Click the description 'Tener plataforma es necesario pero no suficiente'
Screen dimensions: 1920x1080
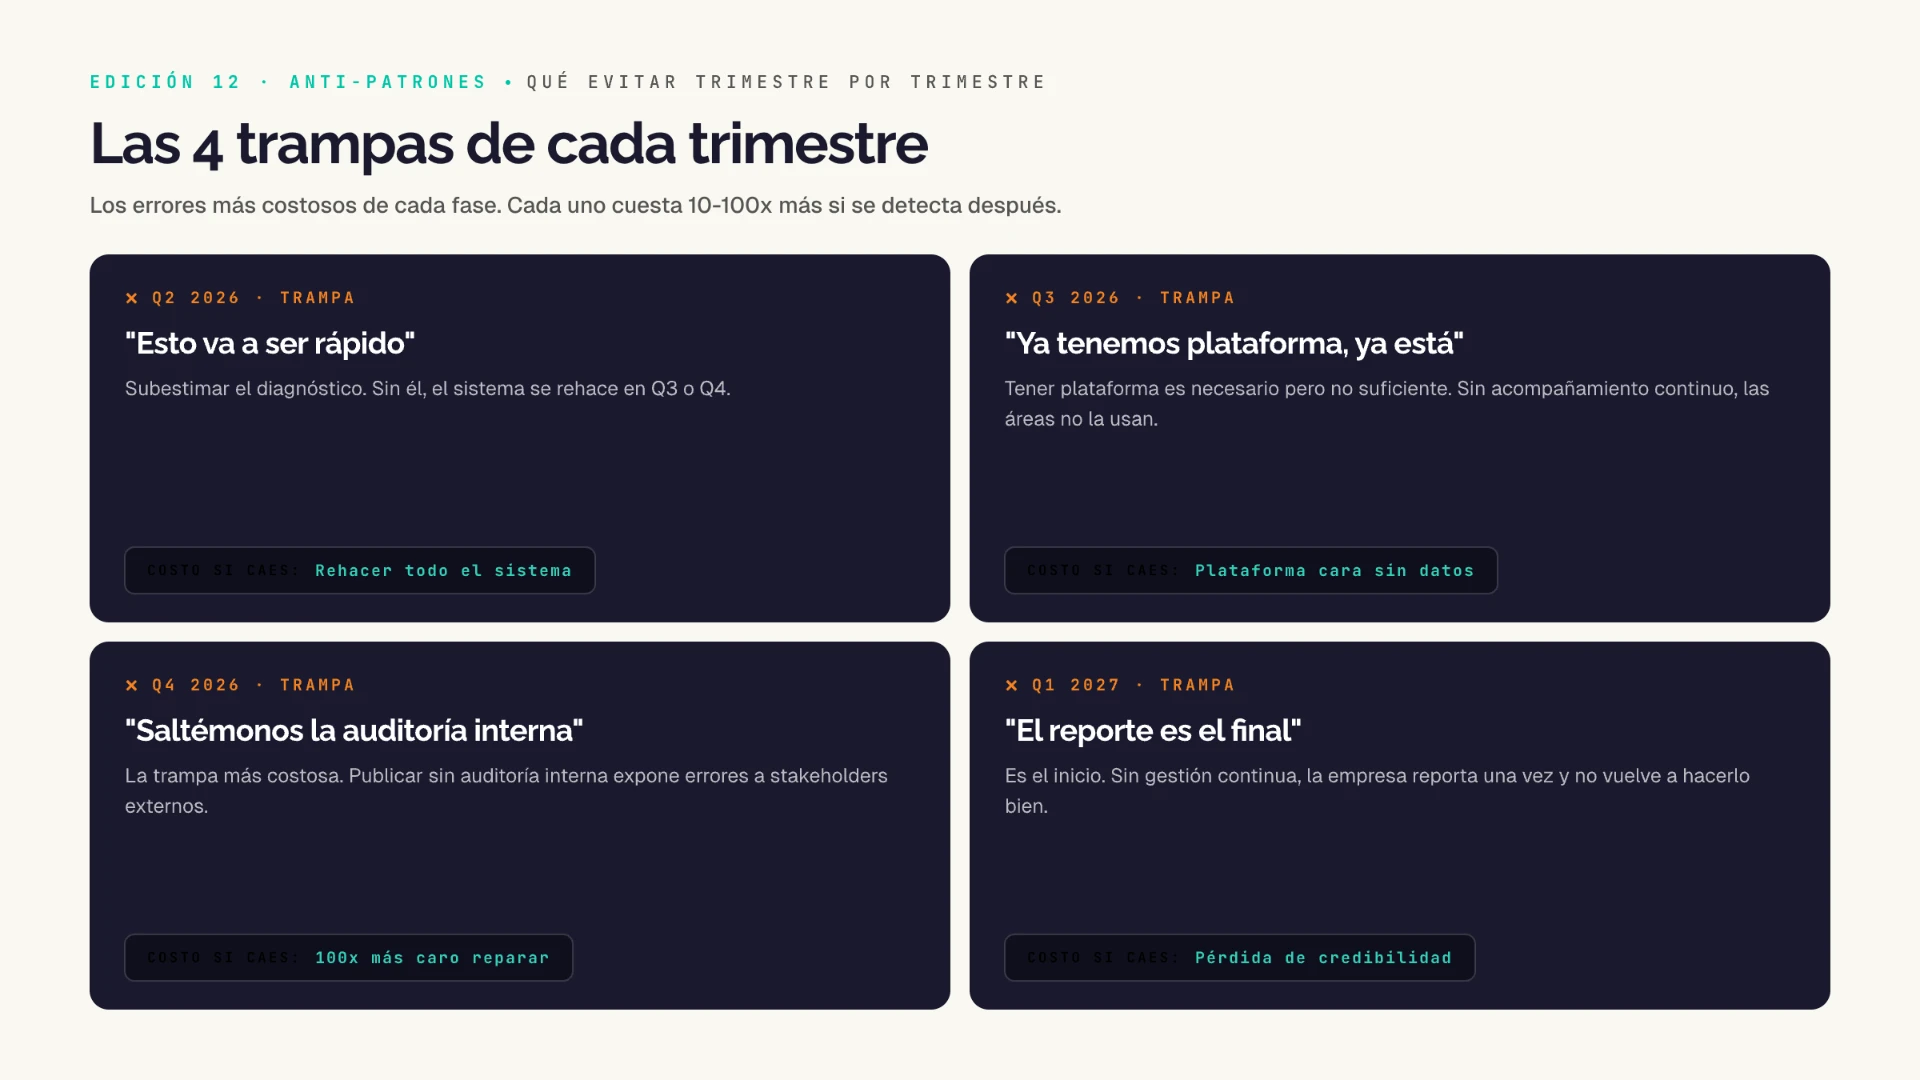(1228, 388)
